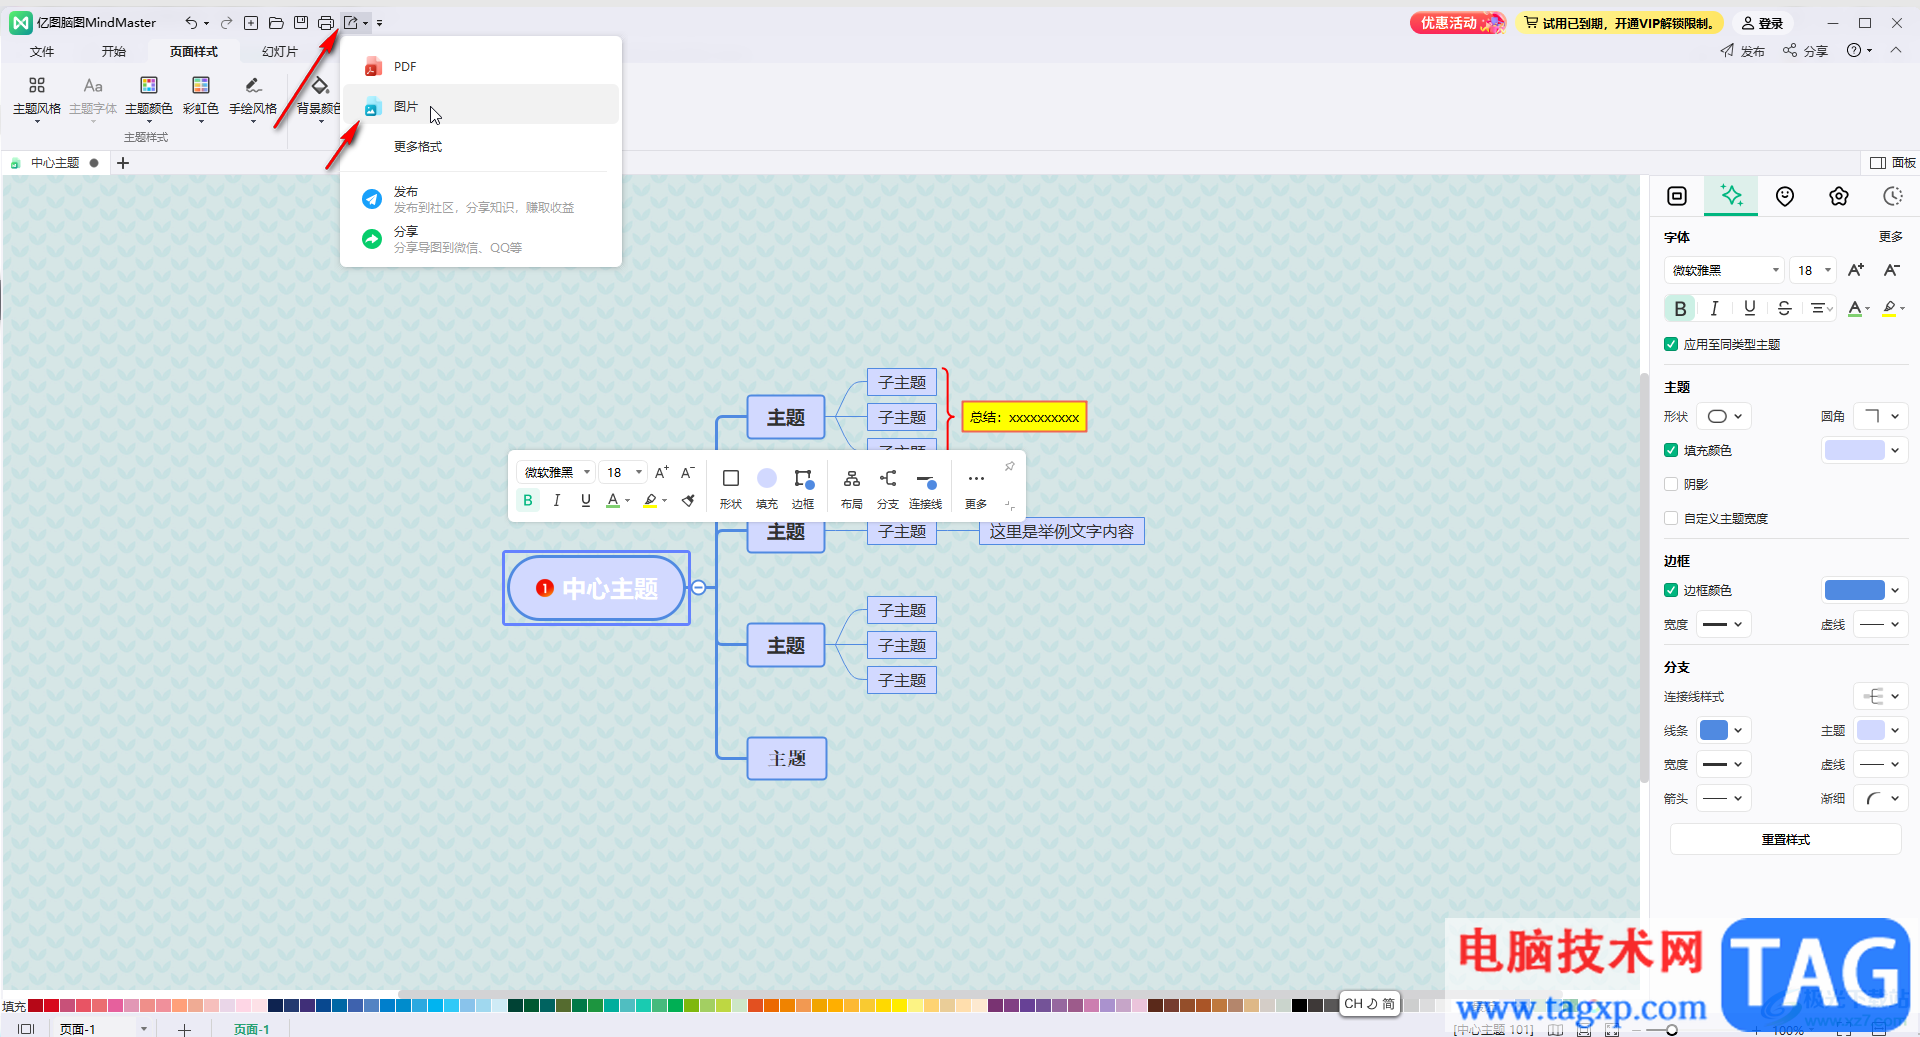Select the yellow 总结 summary box
Screen dimensions: 1920x1037
click(1024, 417)
